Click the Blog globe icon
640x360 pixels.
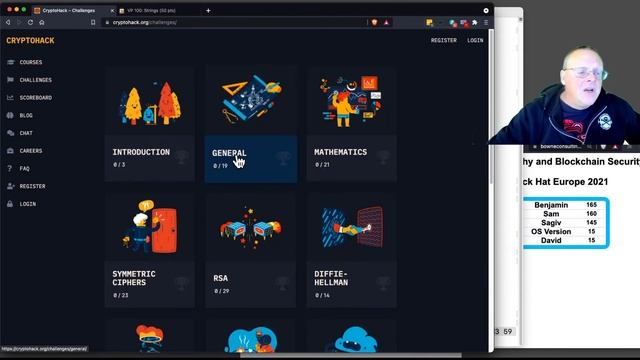[x=11, y=115]
